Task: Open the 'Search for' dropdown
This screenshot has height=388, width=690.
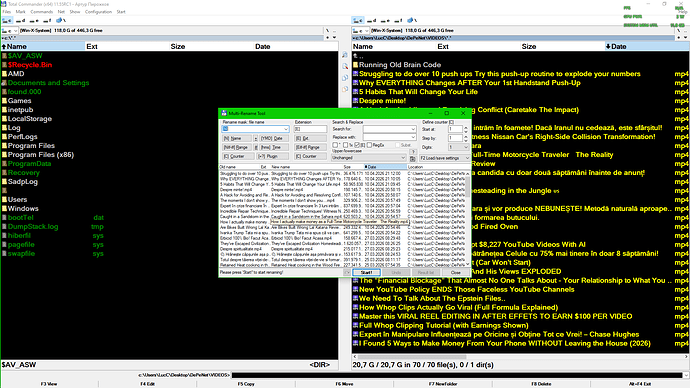Action: point(413,129)
